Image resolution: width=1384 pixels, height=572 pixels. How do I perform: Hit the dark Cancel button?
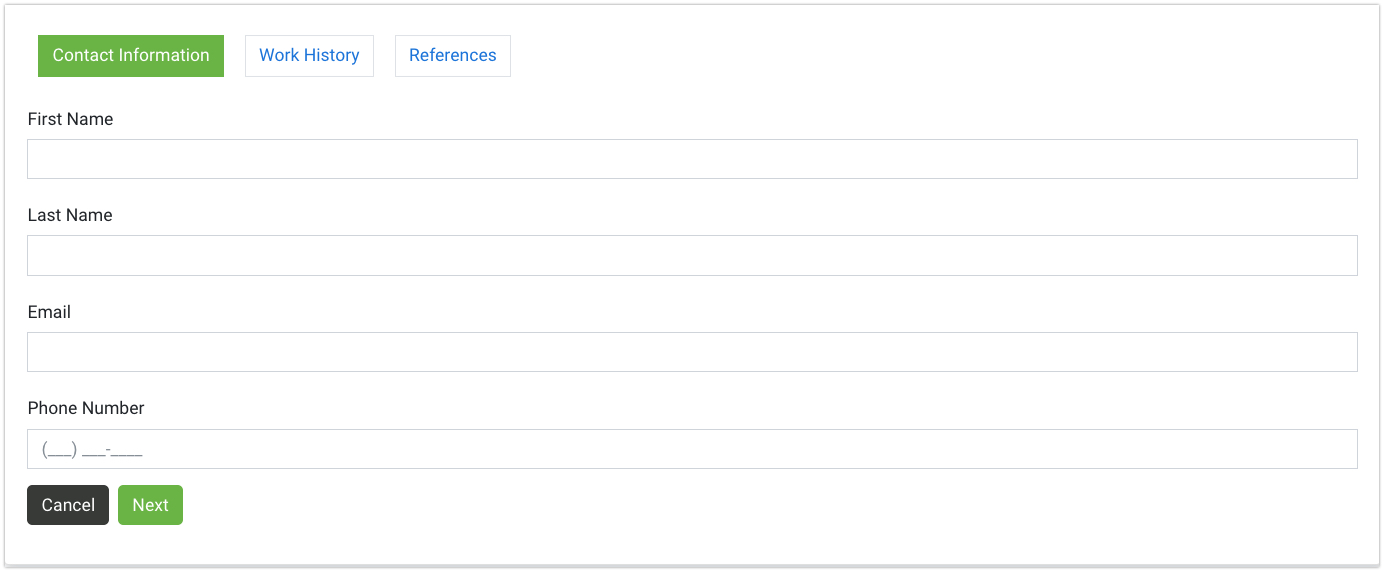pos(68,505)
